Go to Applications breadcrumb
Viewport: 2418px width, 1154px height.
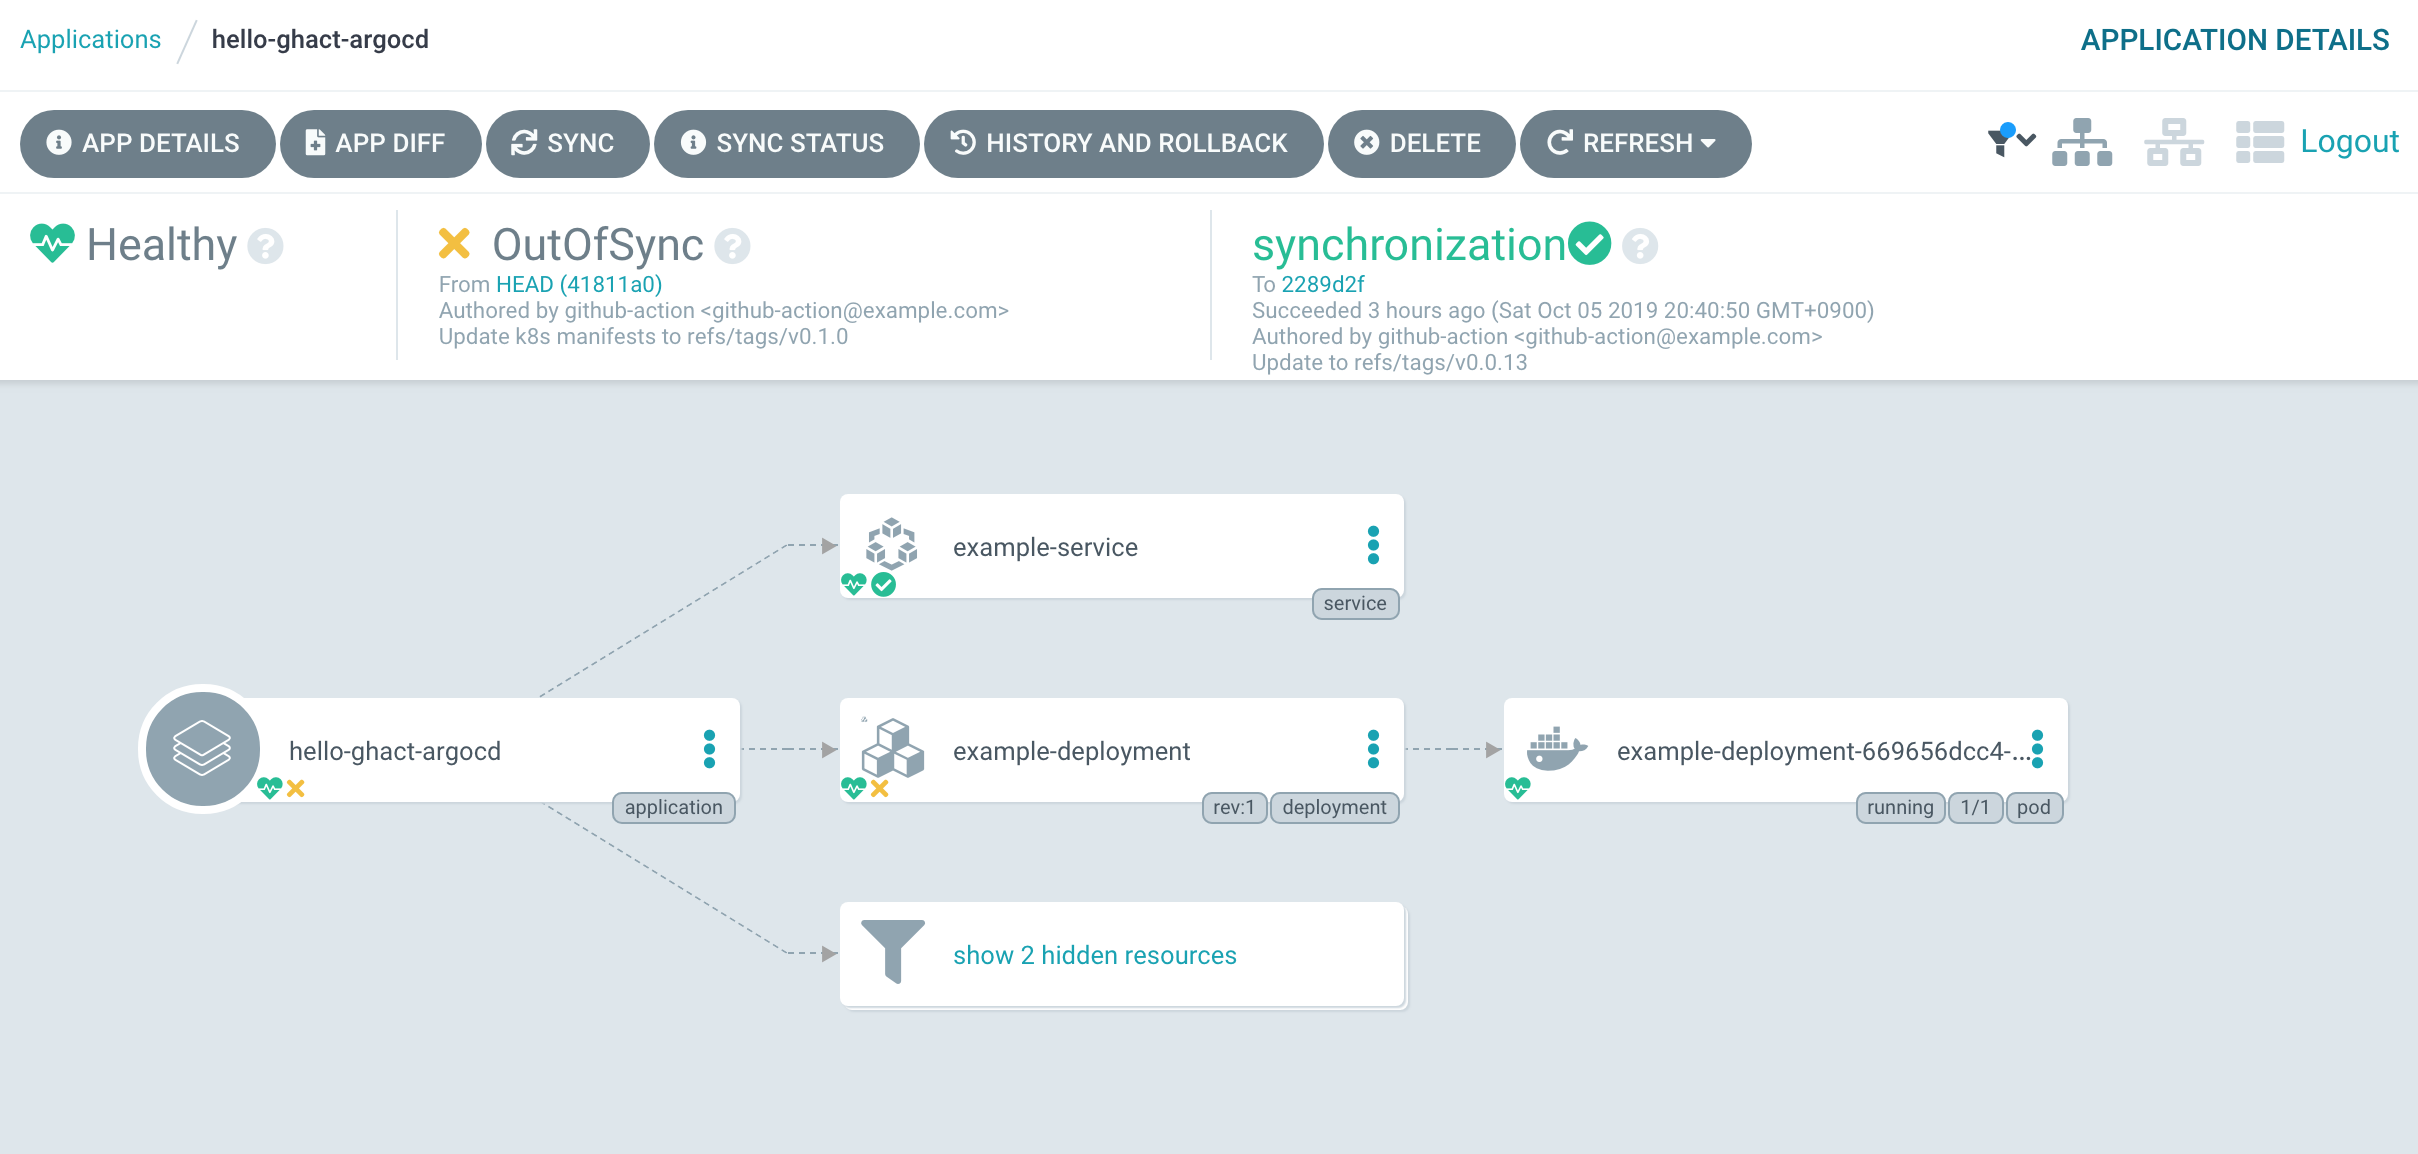tap(90, 40)
